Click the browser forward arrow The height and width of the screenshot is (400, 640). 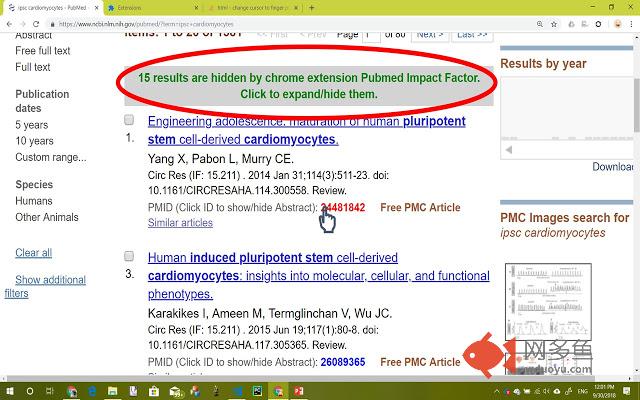tap(22, 24)
